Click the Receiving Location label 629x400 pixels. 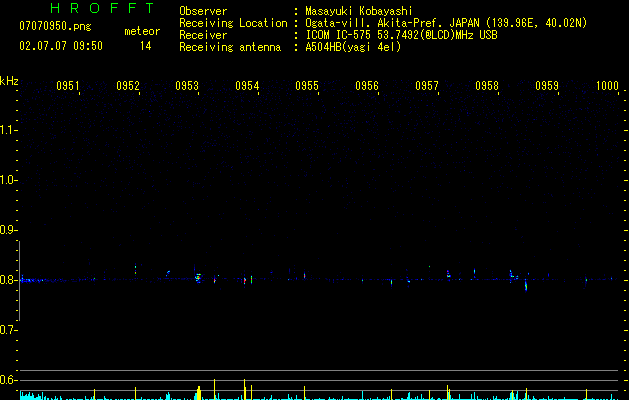233,23
